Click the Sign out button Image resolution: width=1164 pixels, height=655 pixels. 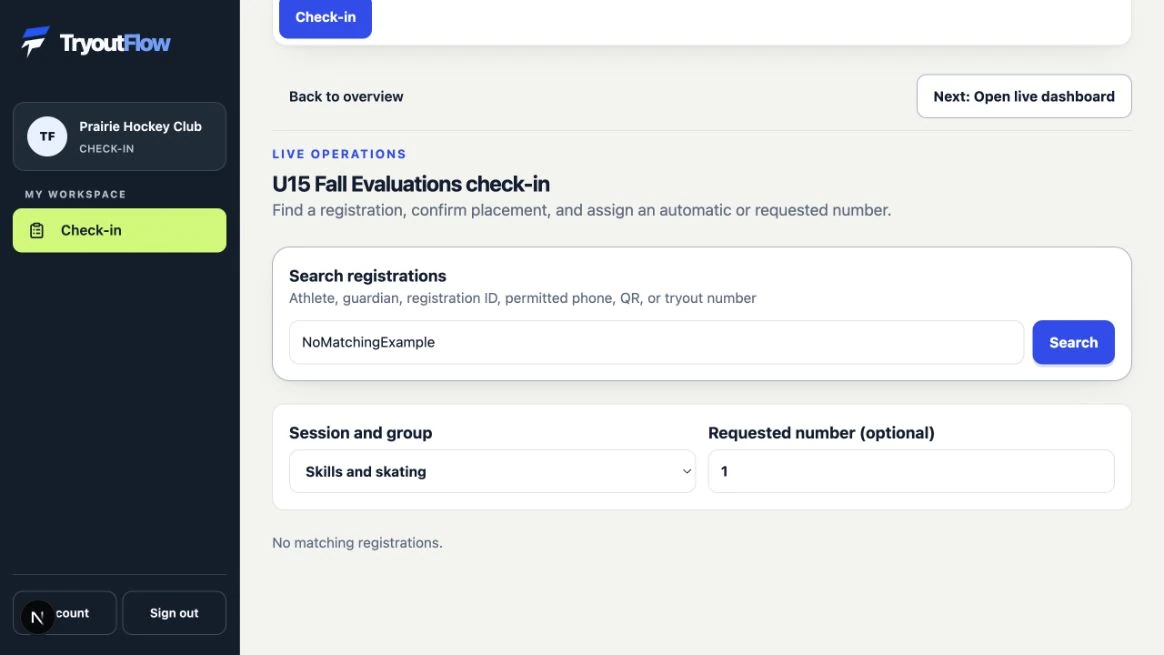coord(174,613)
